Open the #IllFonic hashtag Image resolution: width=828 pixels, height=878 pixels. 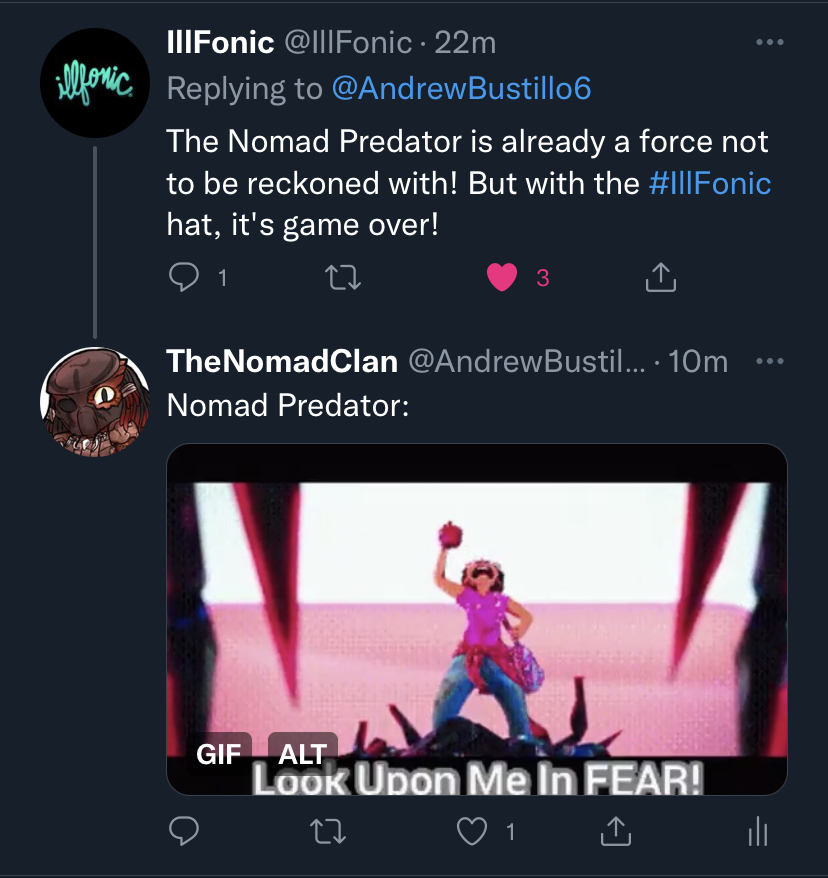coord(709,184)
